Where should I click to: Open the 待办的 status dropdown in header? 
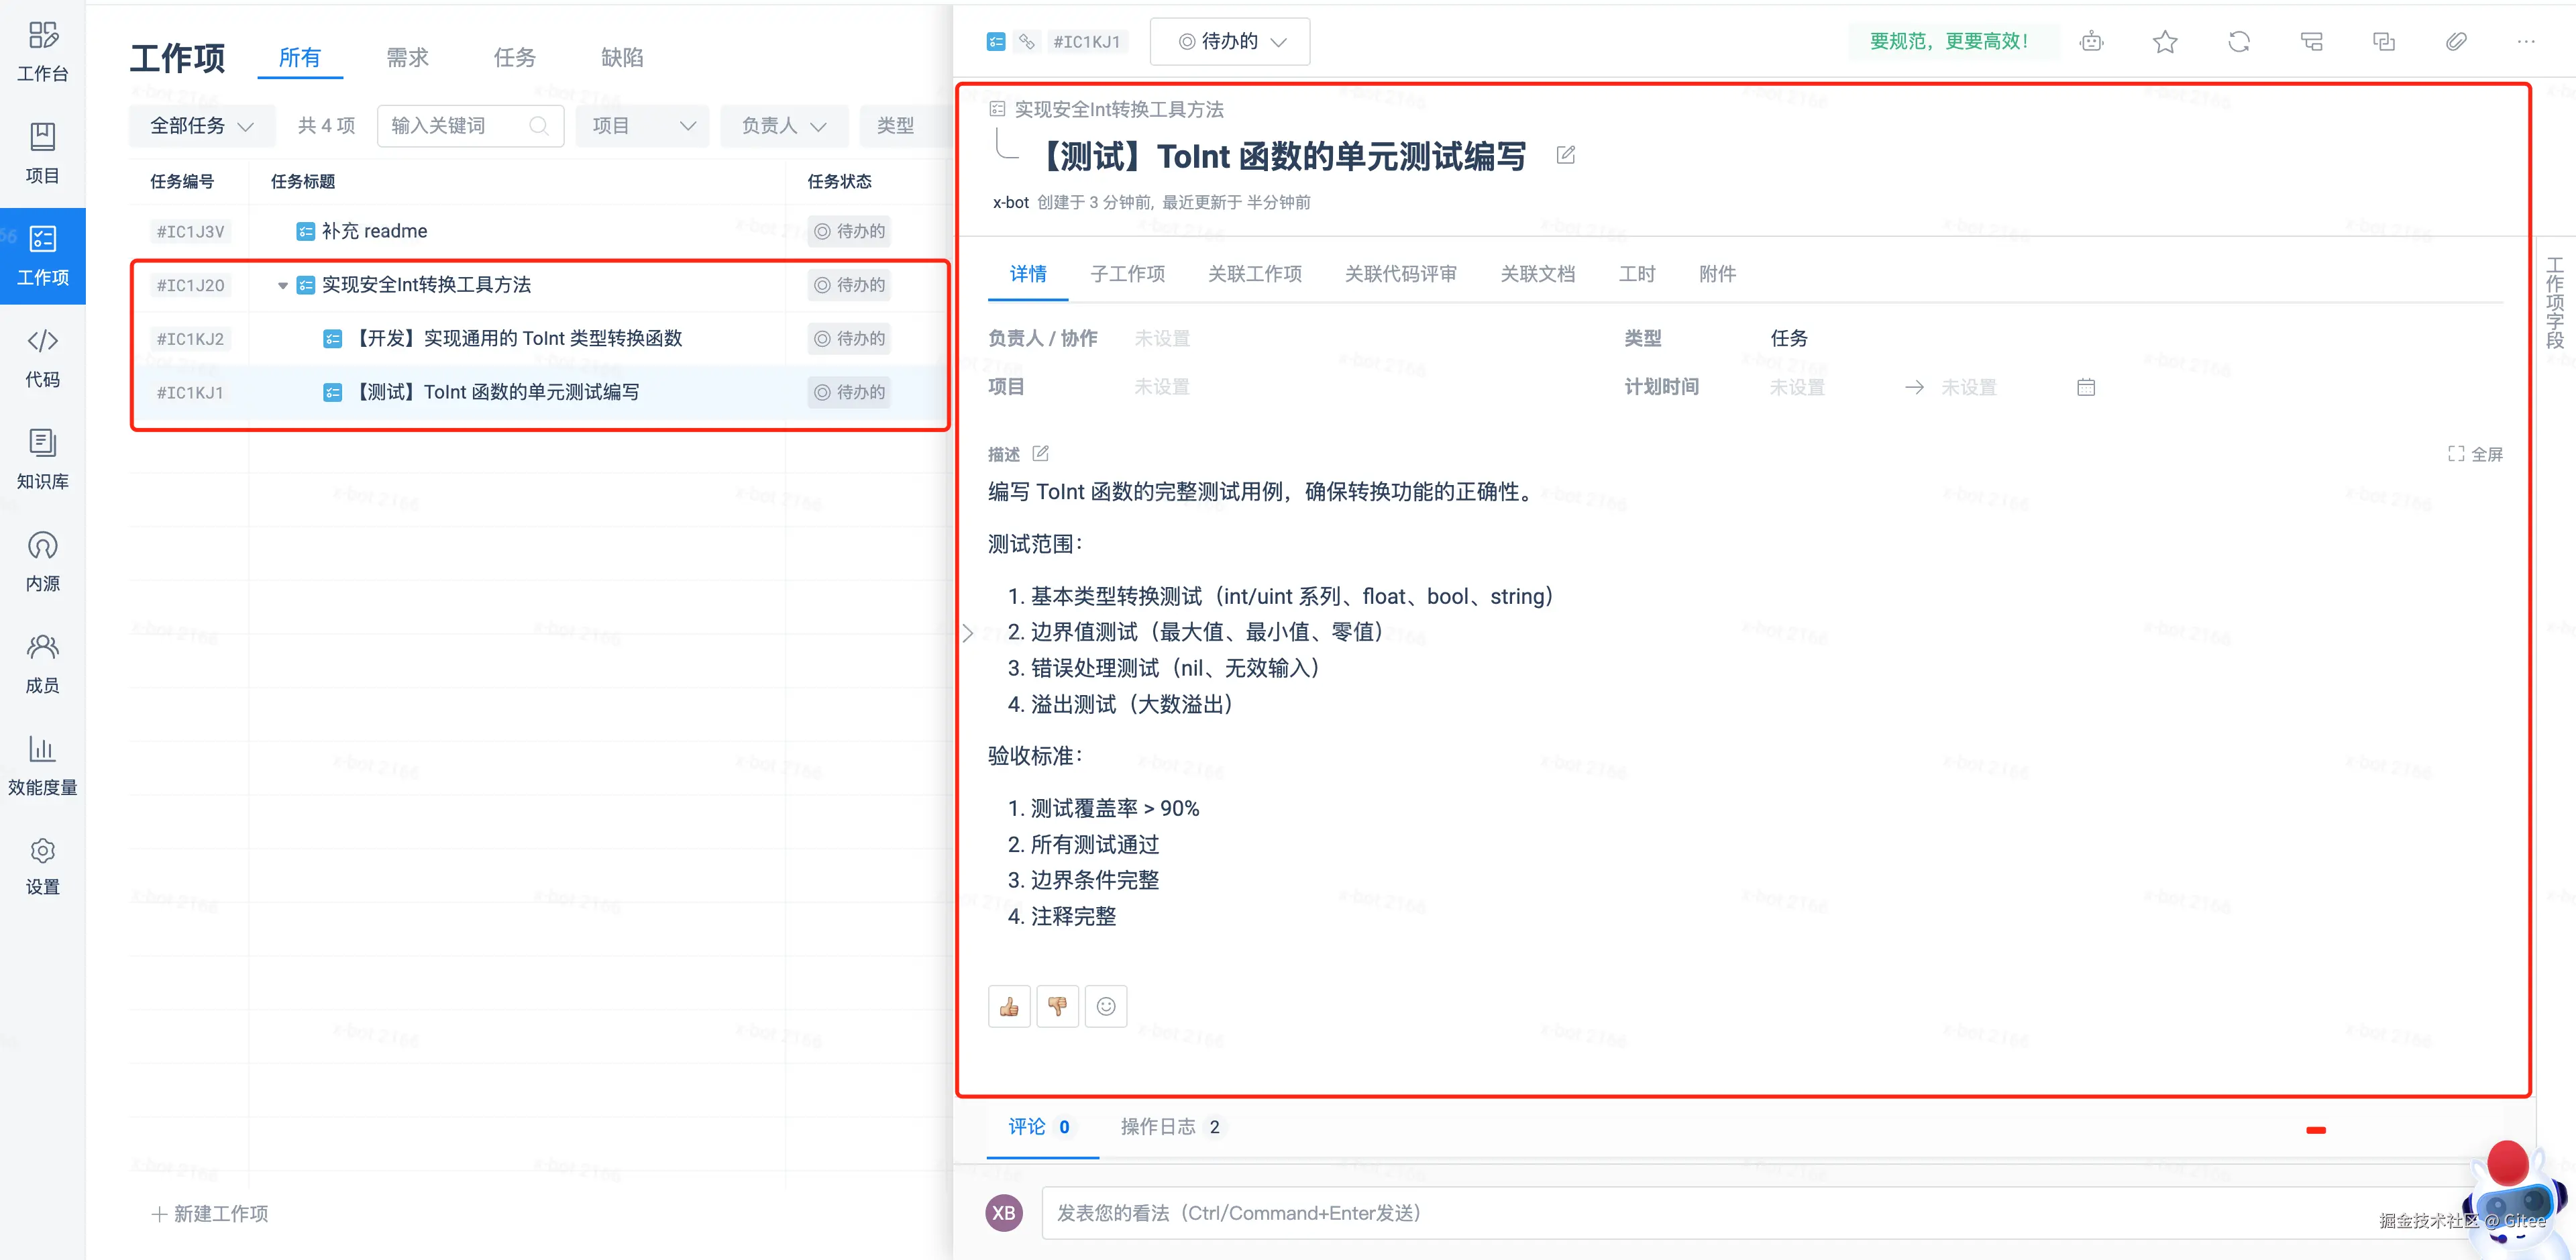point(1230,42)
